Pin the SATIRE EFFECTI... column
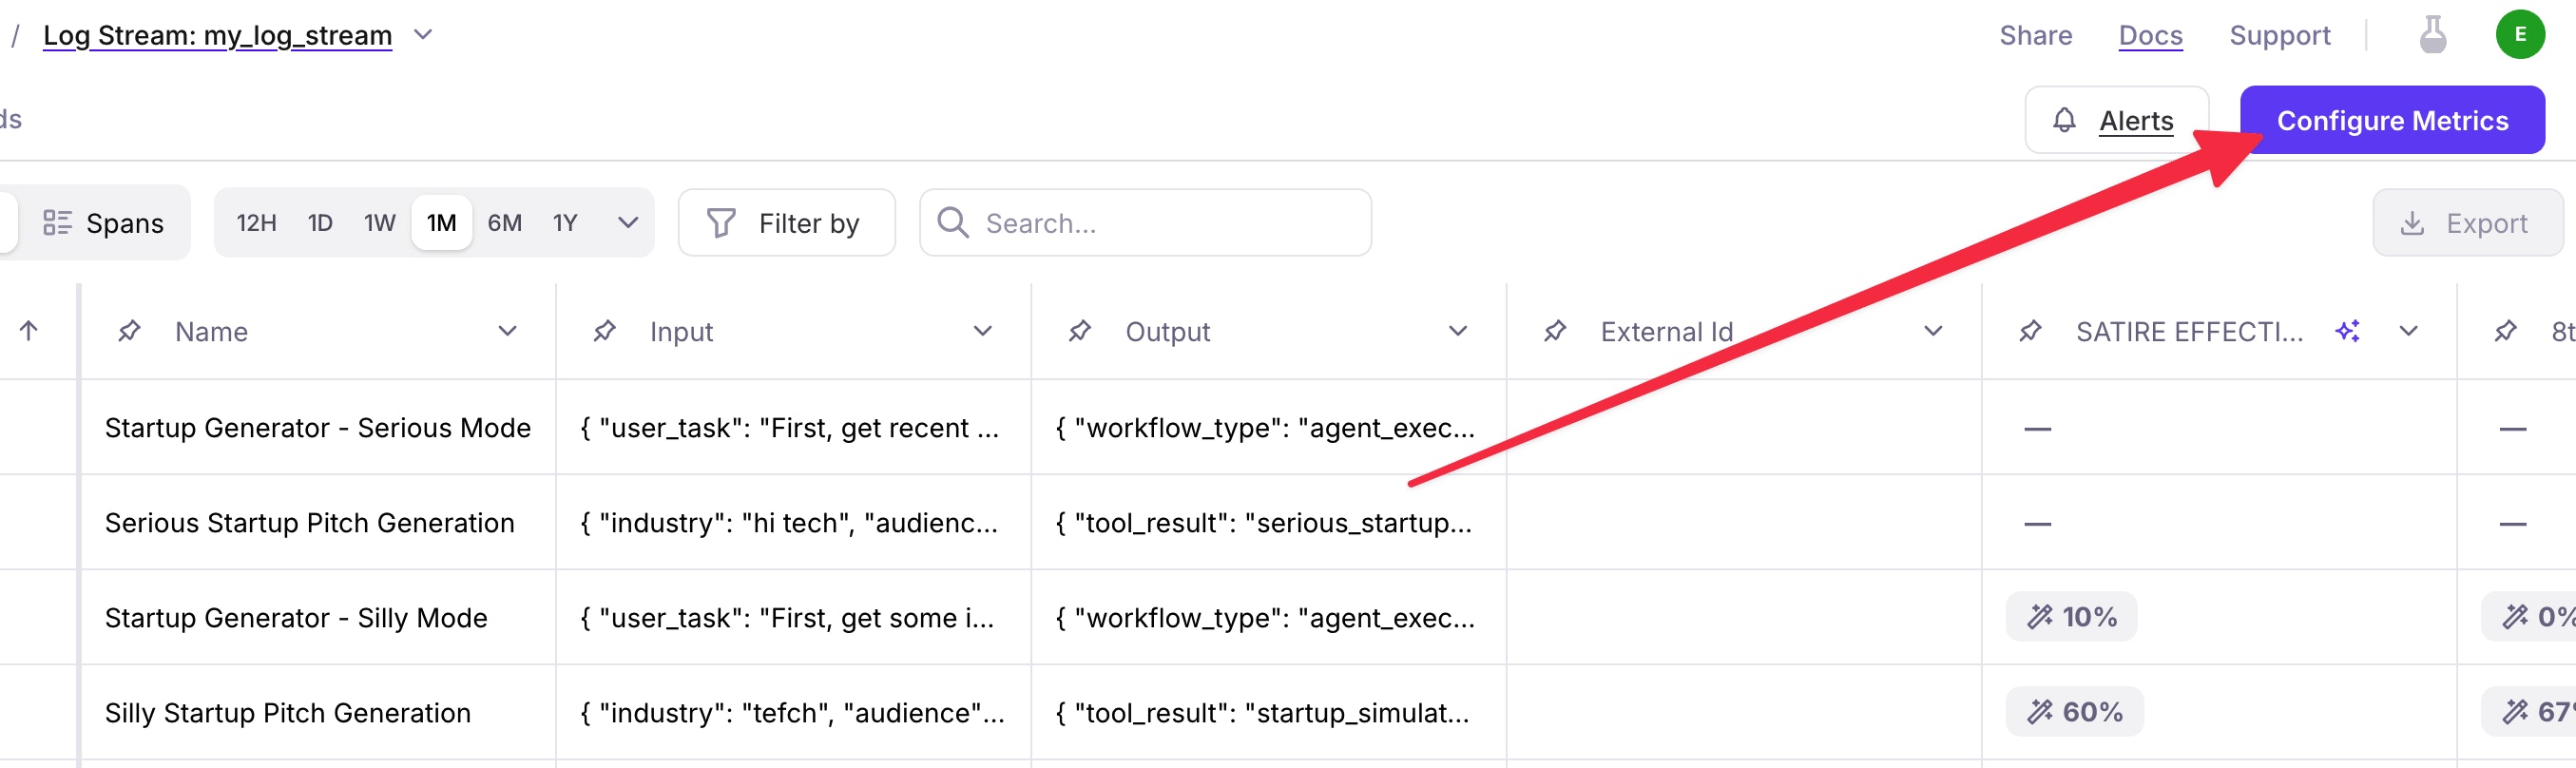2576x768 pixels. [2029, 331]
